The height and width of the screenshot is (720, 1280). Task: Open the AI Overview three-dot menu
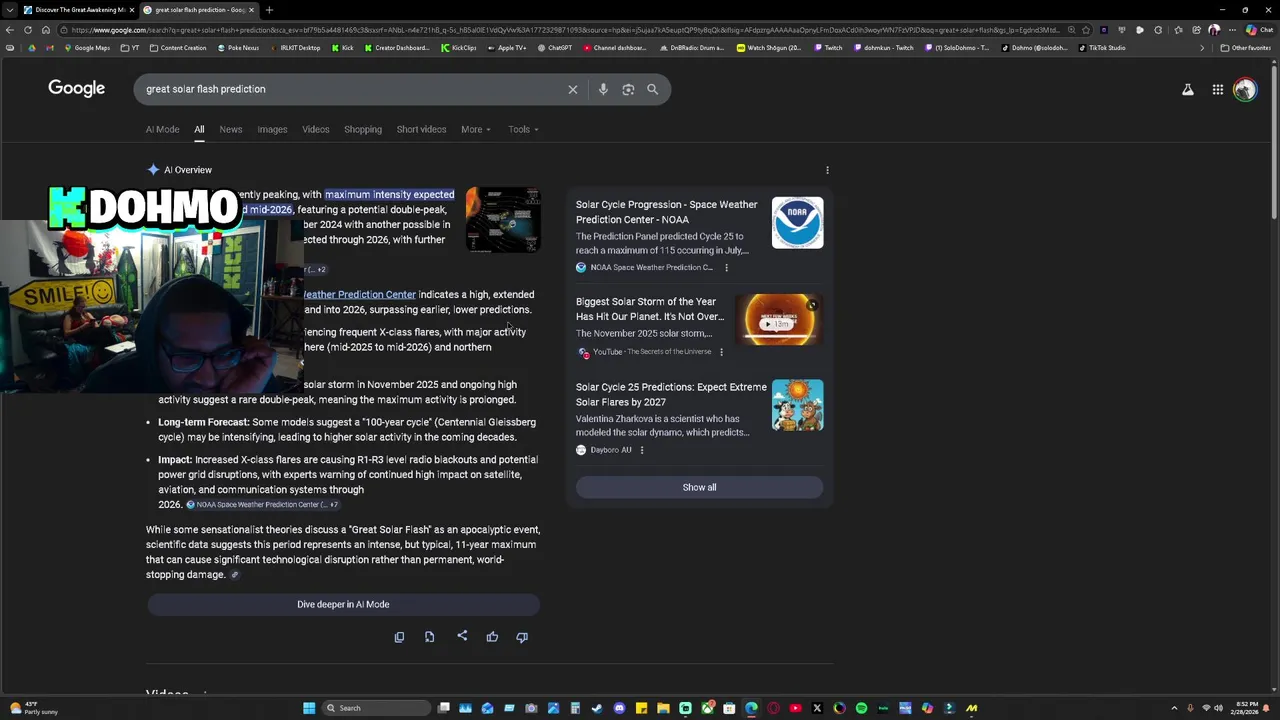(827, 170)
